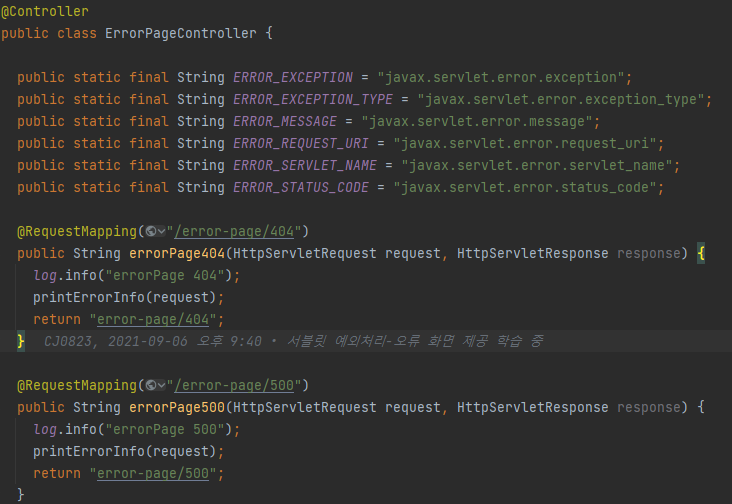Click the string "javax.servlet.error.status_code"

[525, 187]
